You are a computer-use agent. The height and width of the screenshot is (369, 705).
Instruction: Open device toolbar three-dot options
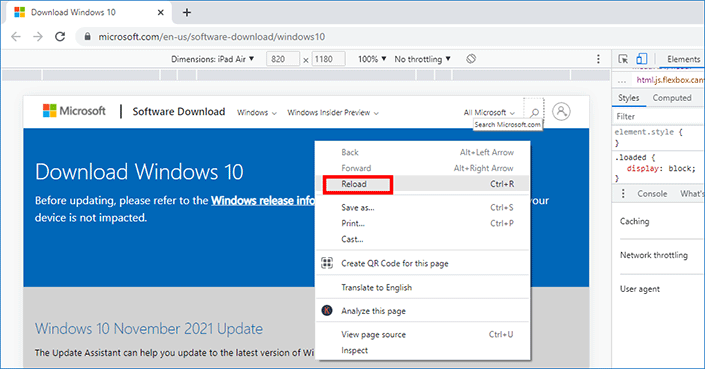pyautogui.click(x=598, y=59)
